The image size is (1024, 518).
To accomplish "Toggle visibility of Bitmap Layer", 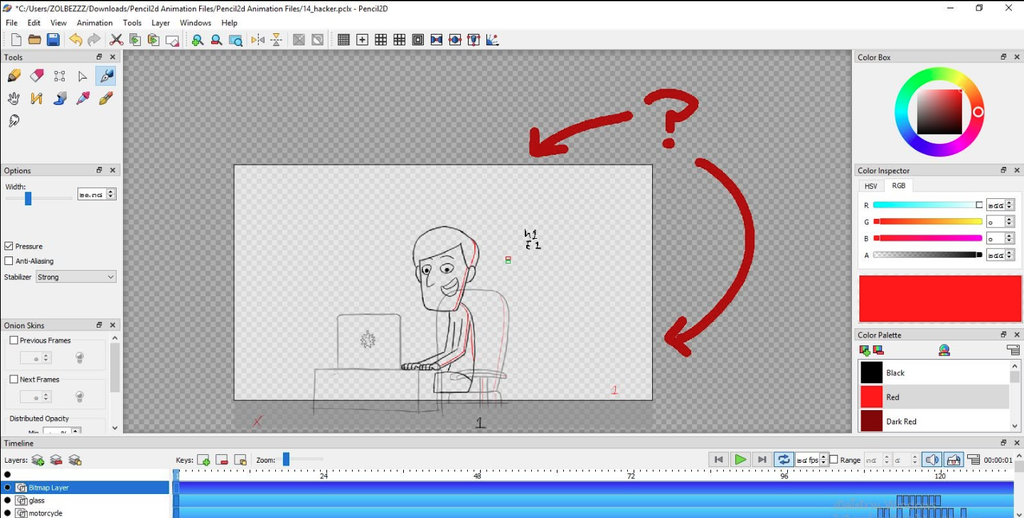I will (x=8, y=487).
